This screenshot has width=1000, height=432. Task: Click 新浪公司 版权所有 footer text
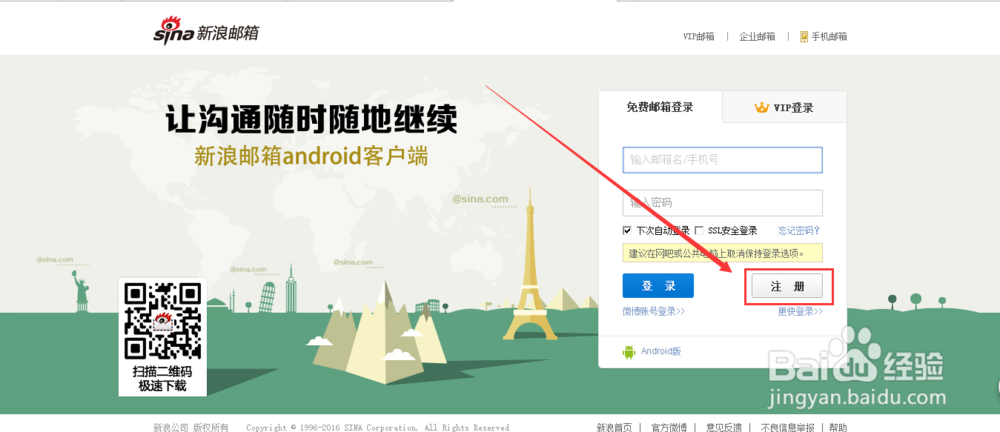pyautogui.click(x=191, y=427)
